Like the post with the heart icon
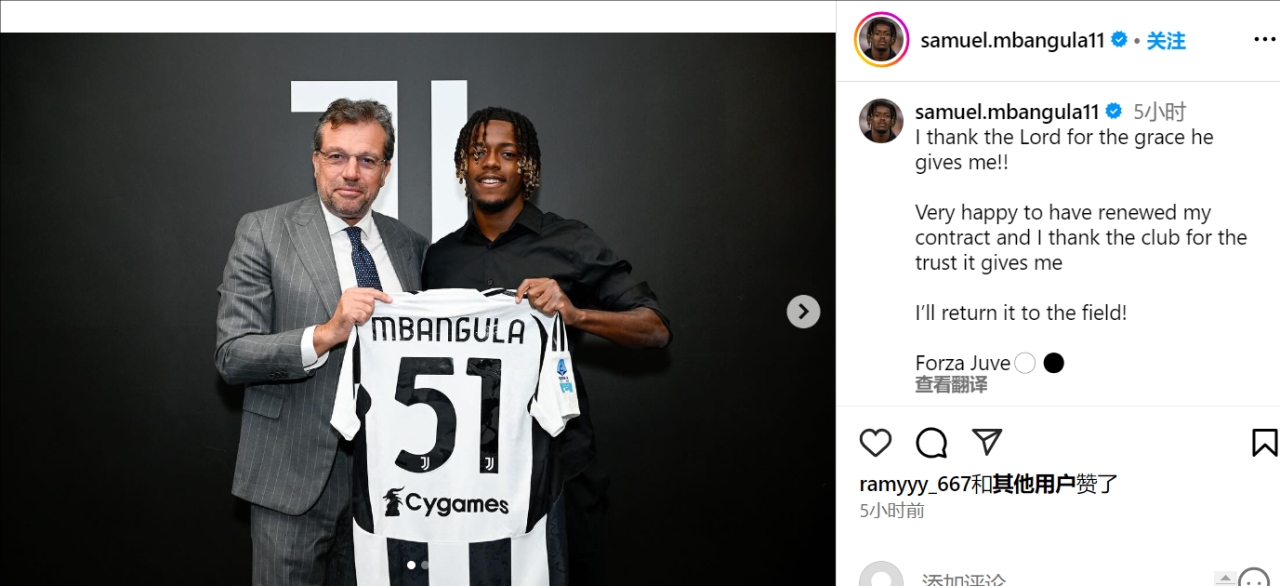 [875, 443]
